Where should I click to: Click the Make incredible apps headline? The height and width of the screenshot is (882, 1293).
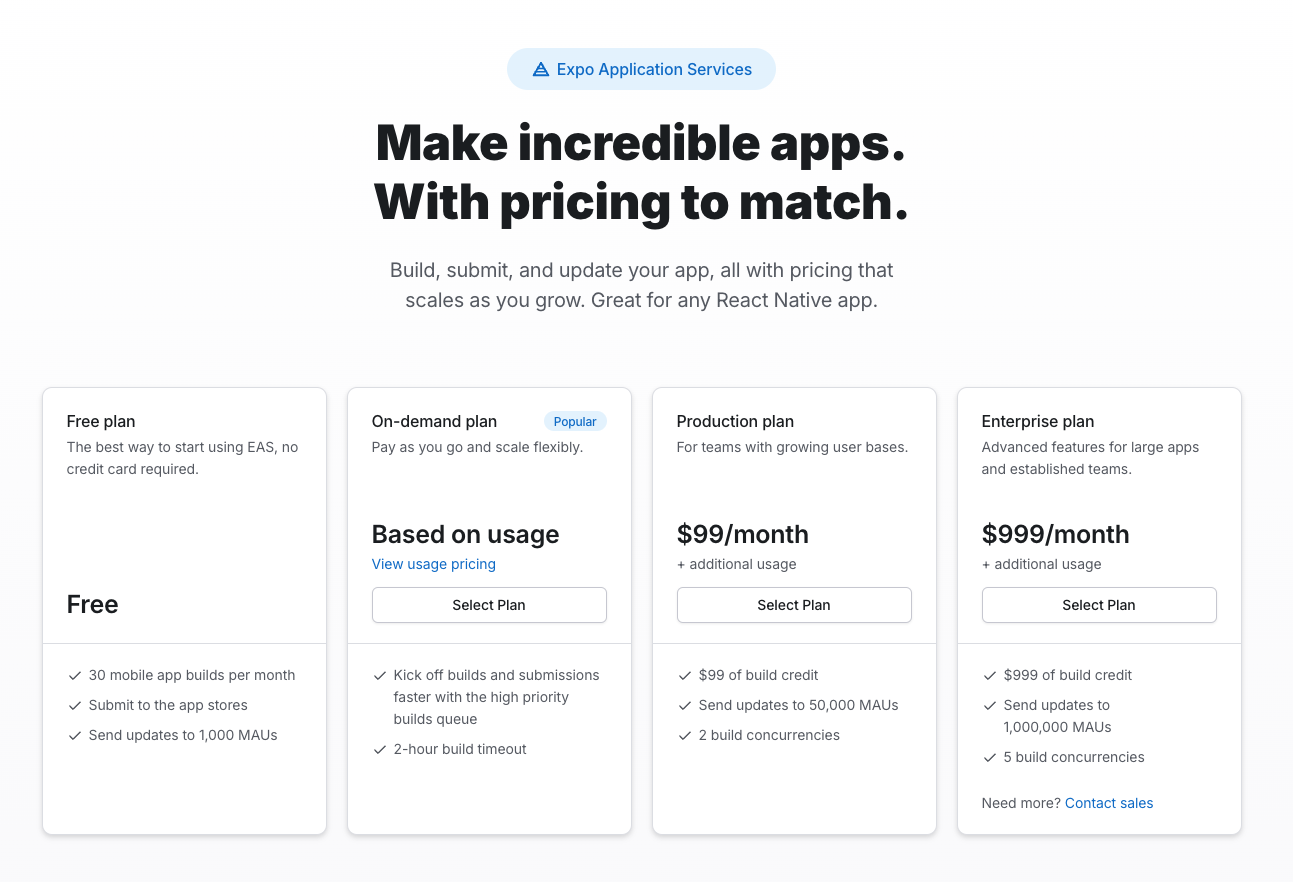(641, 143)
